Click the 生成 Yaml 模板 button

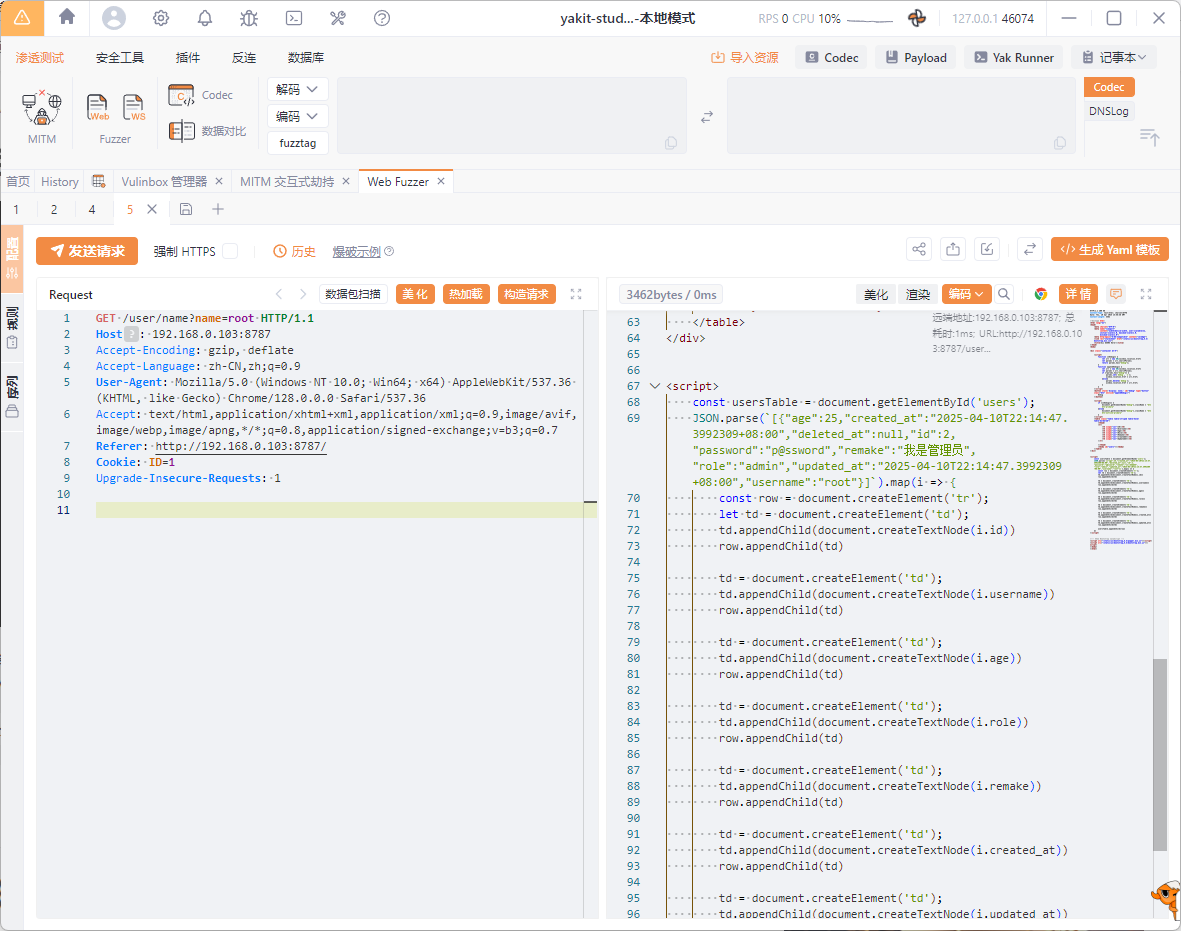point(1109,250)
